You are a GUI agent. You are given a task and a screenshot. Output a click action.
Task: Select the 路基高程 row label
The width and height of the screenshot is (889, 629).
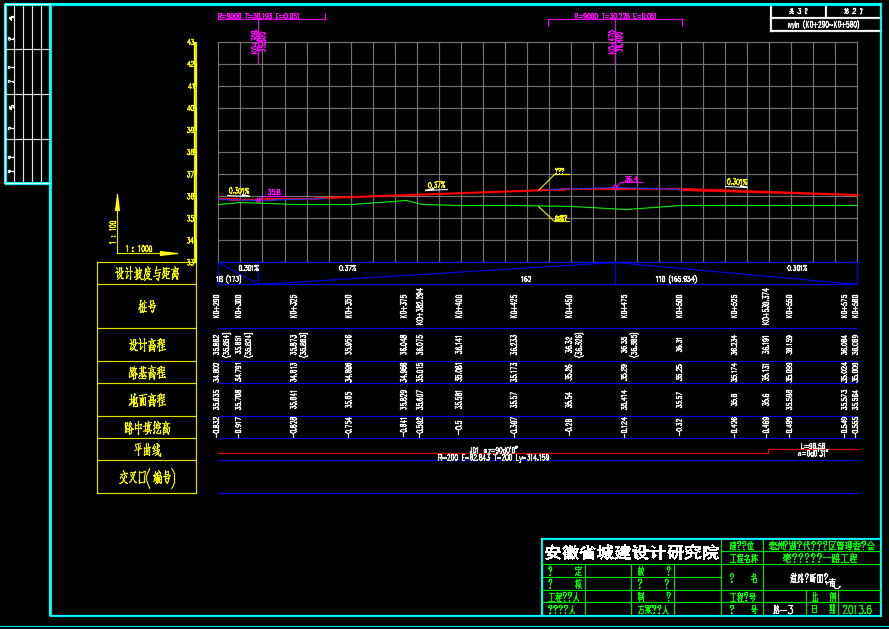[147, 373]
